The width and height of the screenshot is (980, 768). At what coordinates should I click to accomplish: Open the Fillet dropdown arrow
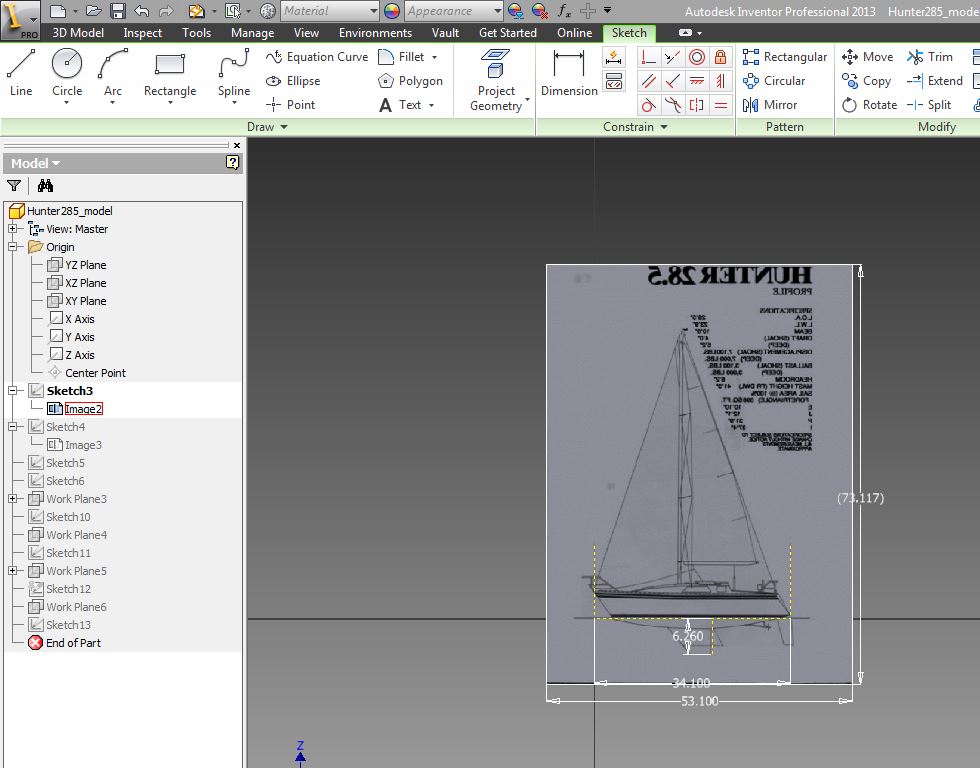tap(434, 57)
